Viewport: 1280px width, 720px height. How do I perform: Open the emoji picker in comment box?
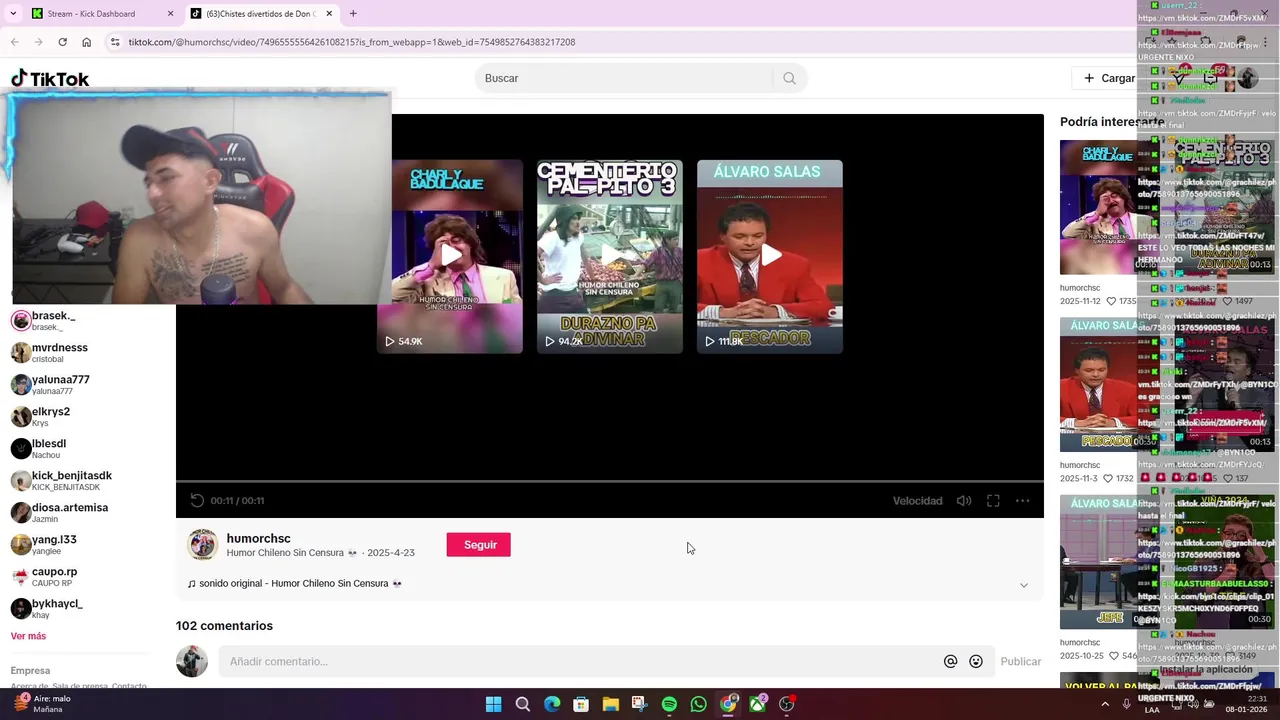(976, 661)
